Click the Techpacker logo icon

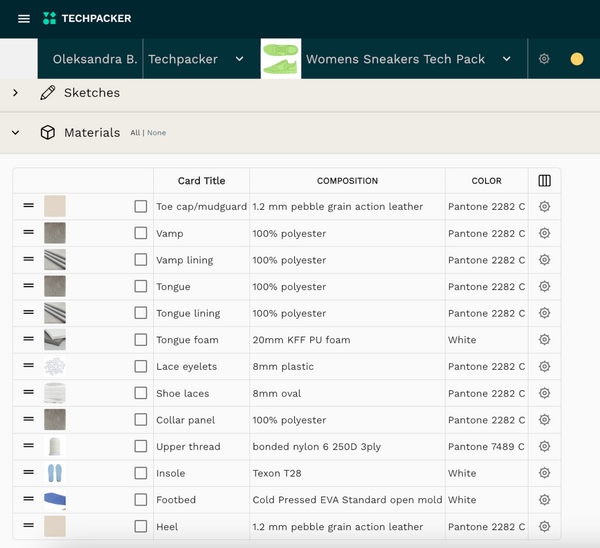pos(50,18)
